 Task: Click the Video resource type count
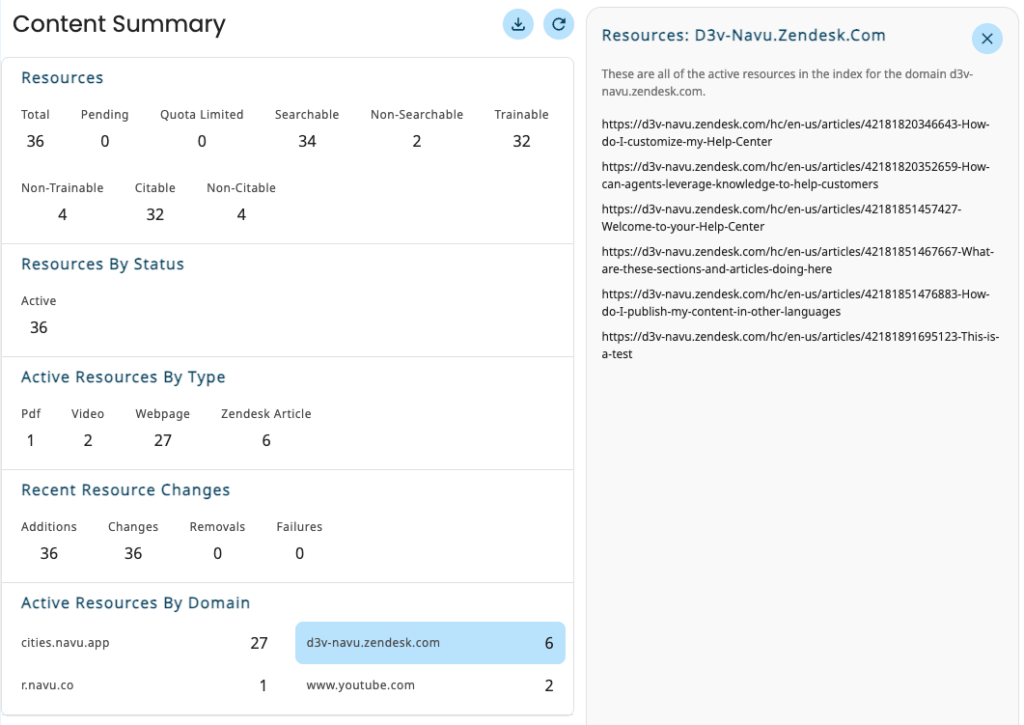(88, 440)
